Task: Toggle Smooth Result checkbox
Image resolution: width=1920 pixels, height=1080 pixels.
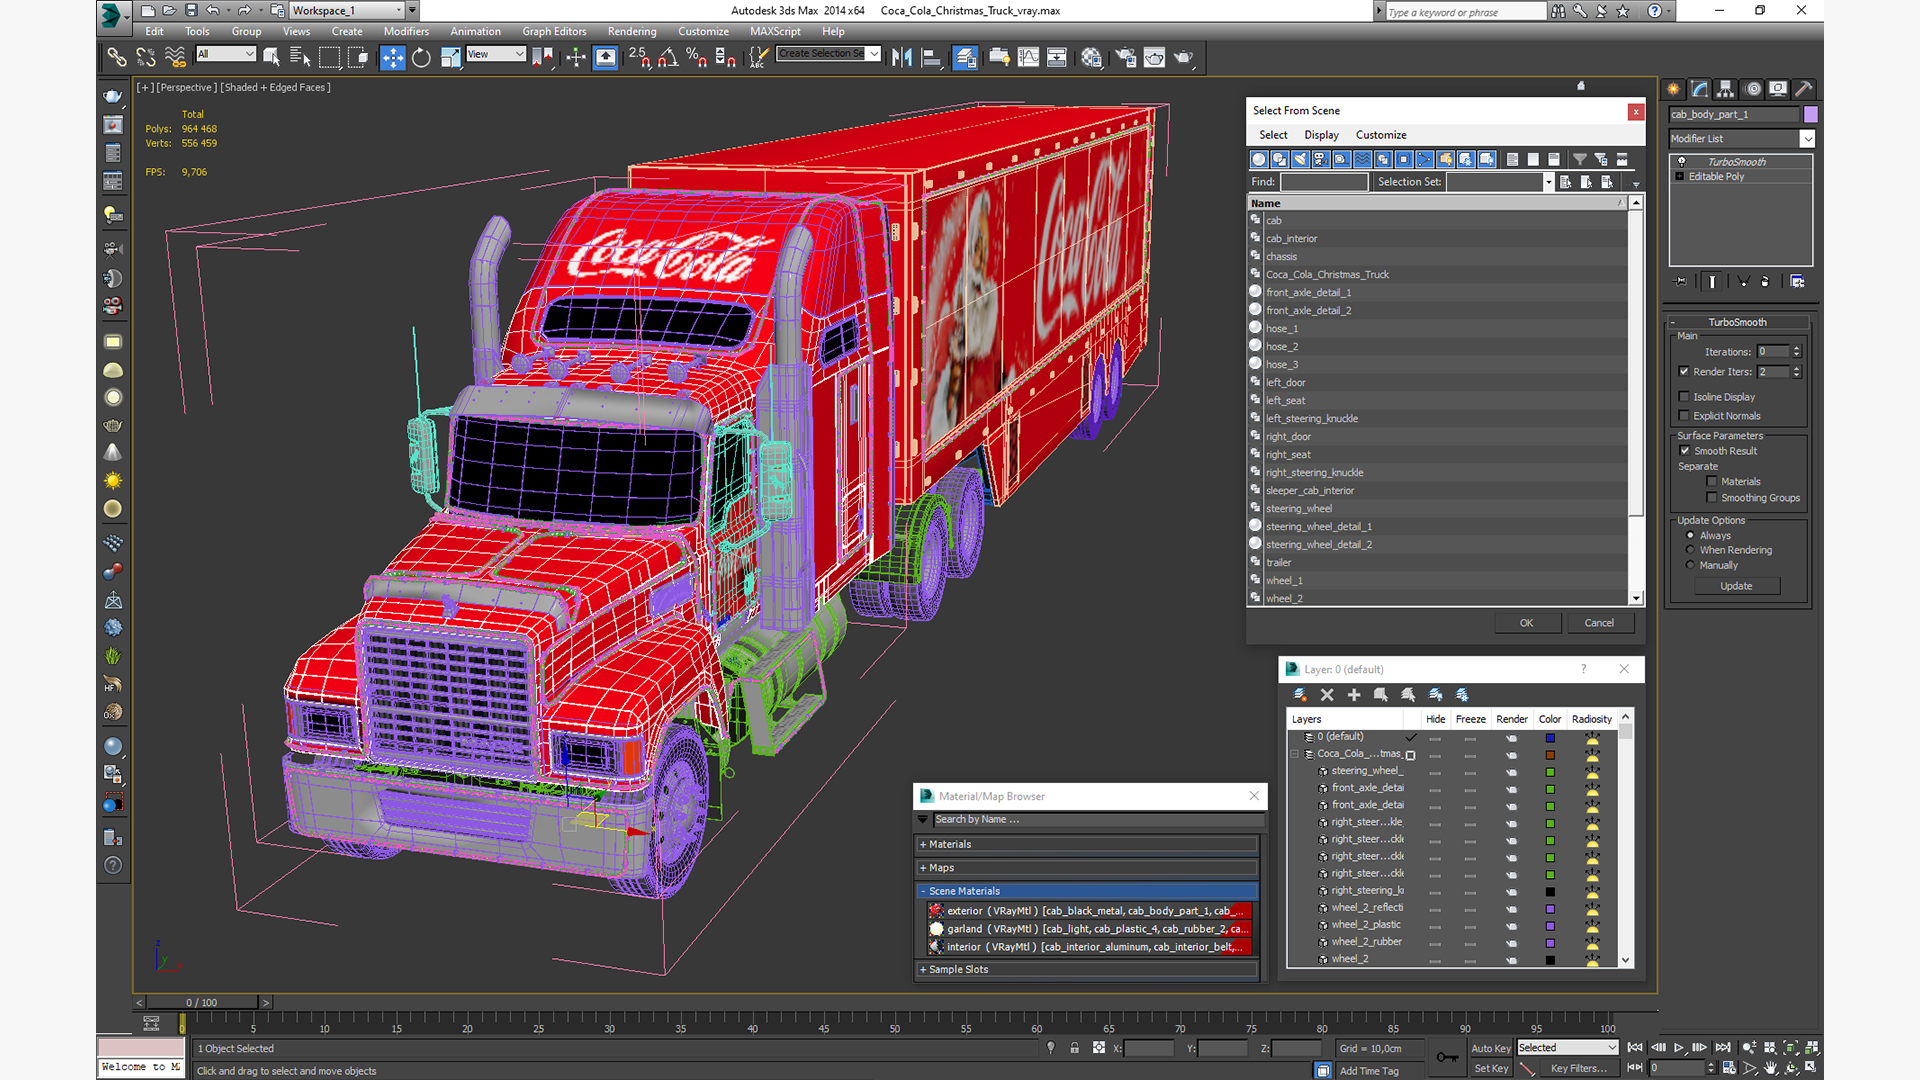Action: [x=1685, y=451]
